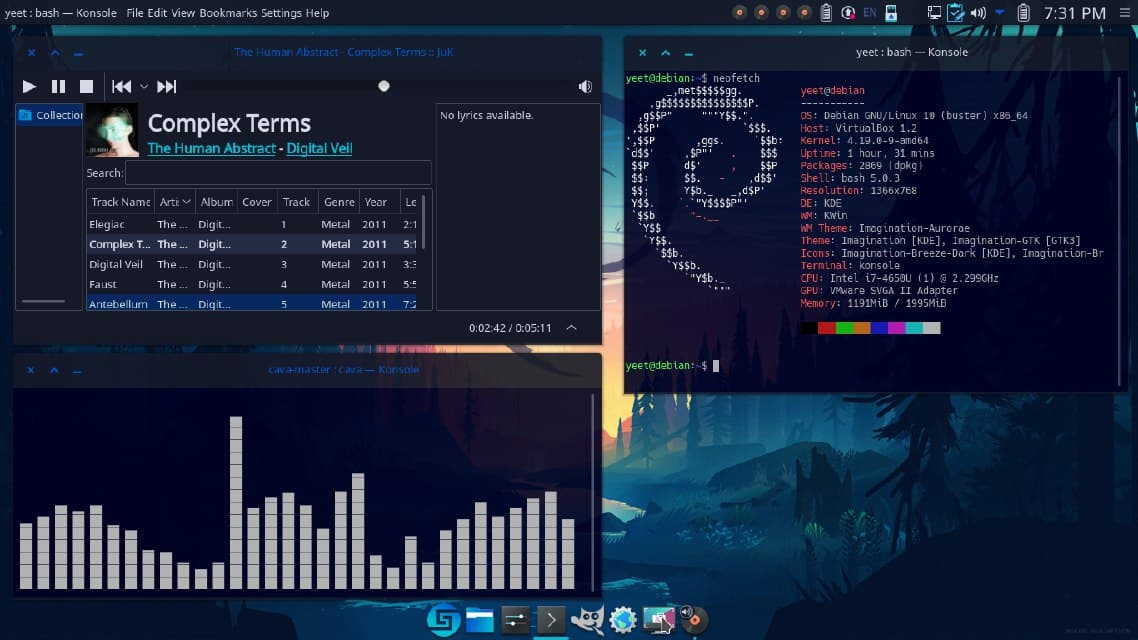Image resolution: width=1138 pixels, height=640 pixels.
Task: Open the View menu in the top bar
Action: [183, 13]
